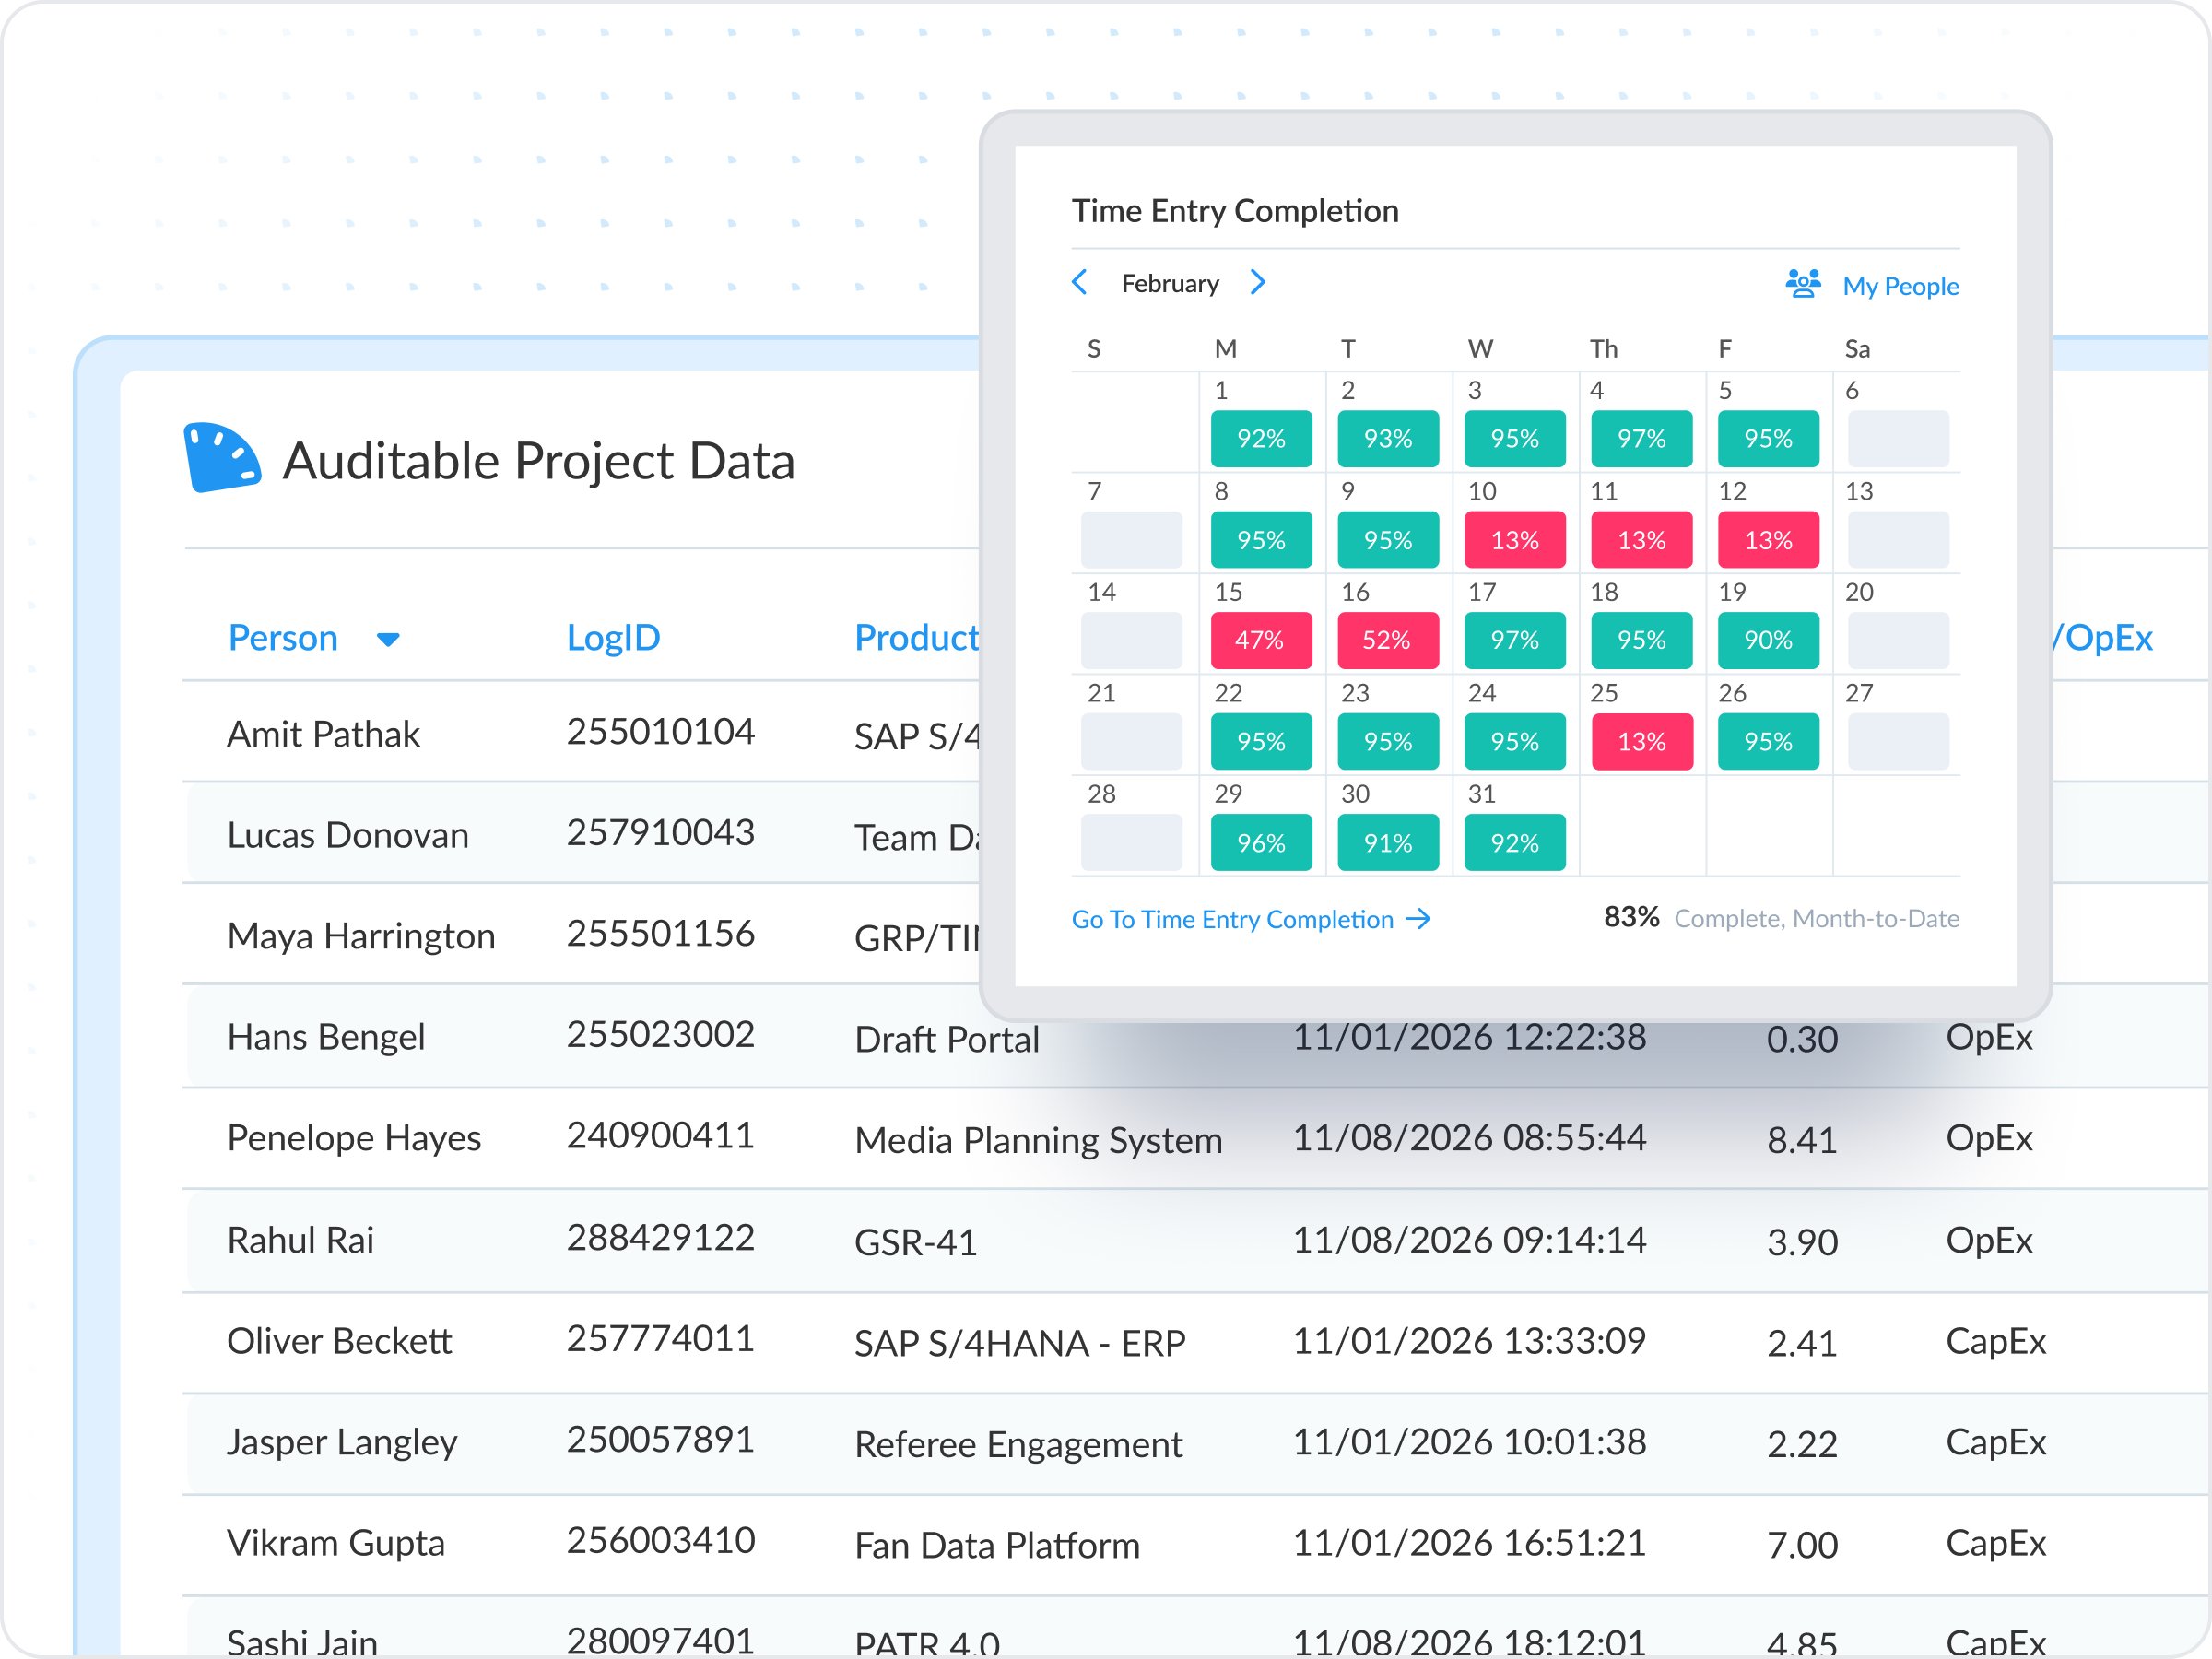This screenshot has height=1659, width=2212.
Task: Click the Rahul Rai LogID 288429122
Action: click(x=660, y=1239)
